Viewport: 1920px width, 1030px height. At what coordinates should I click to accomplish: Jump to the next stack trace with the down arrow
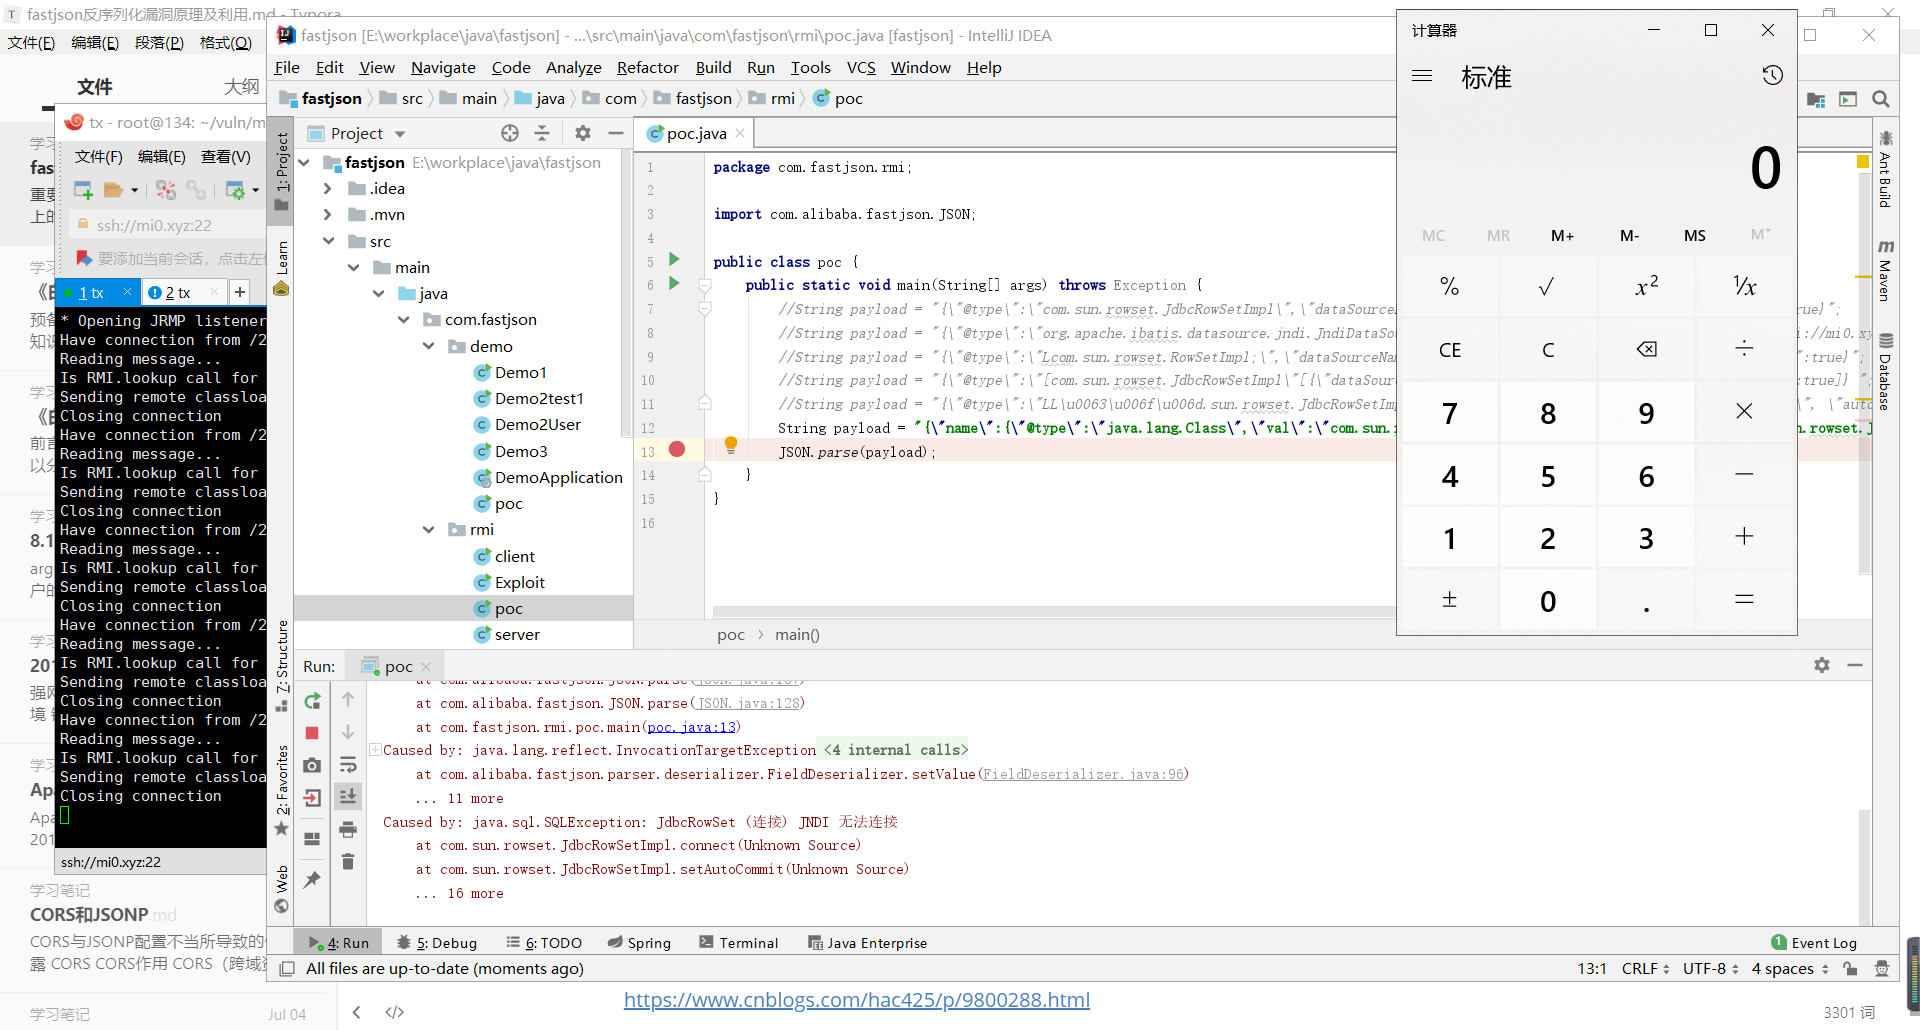pos(348,732)
